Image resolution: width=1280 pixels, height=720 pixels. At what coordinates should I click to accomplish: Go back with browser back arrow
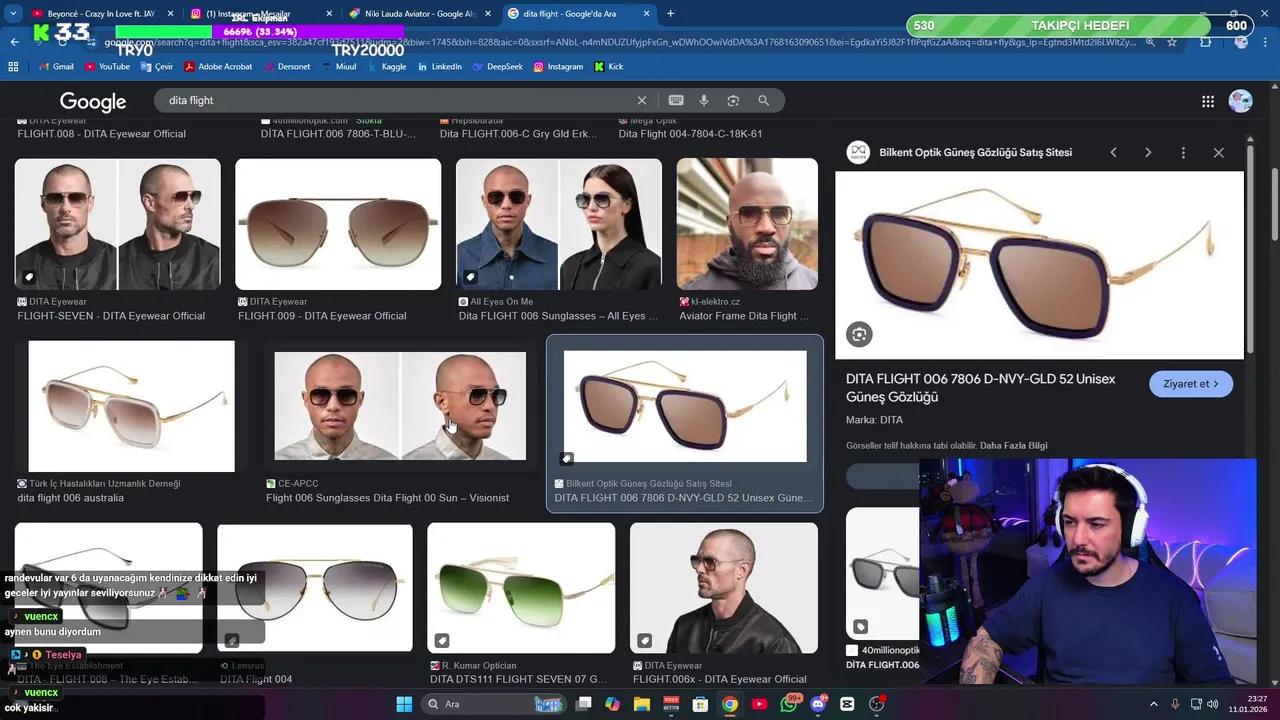point(14,42)
